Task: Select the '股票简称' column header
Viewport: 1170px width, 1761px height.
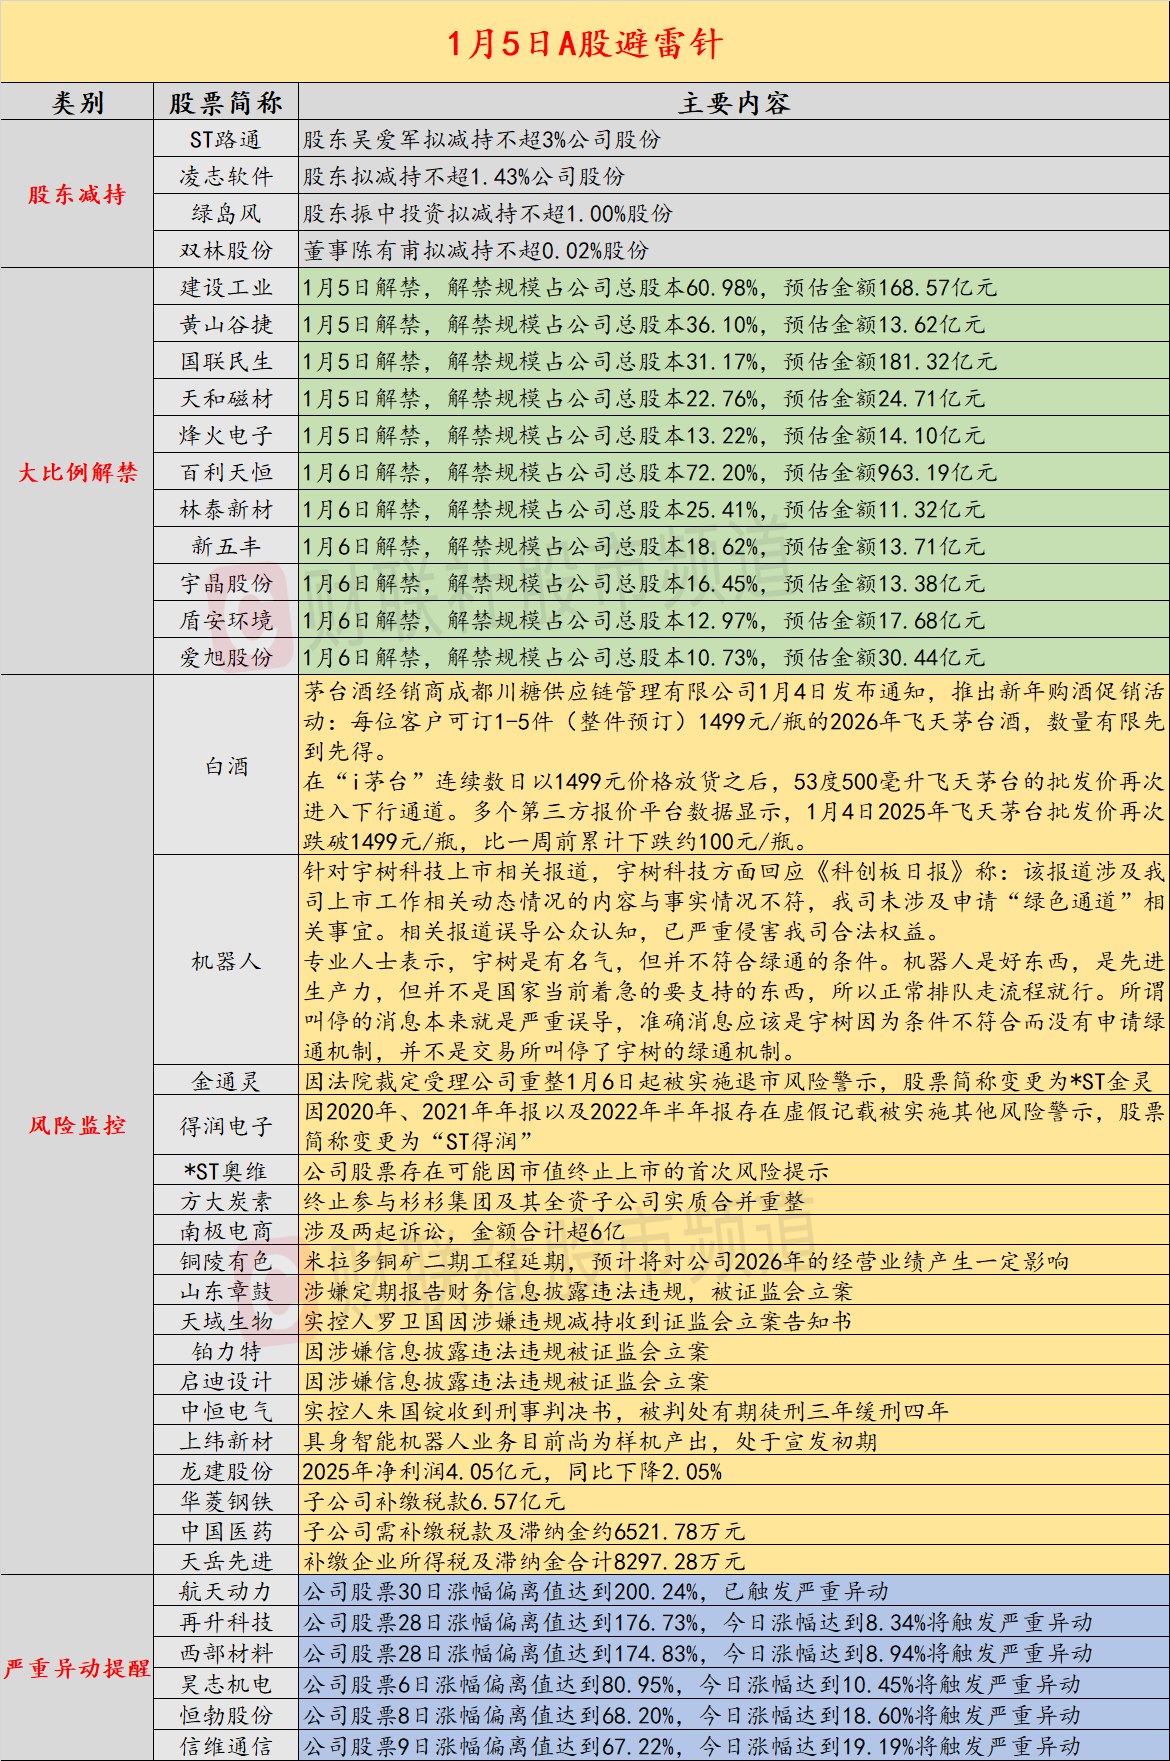Action: (x=226, y=103)
